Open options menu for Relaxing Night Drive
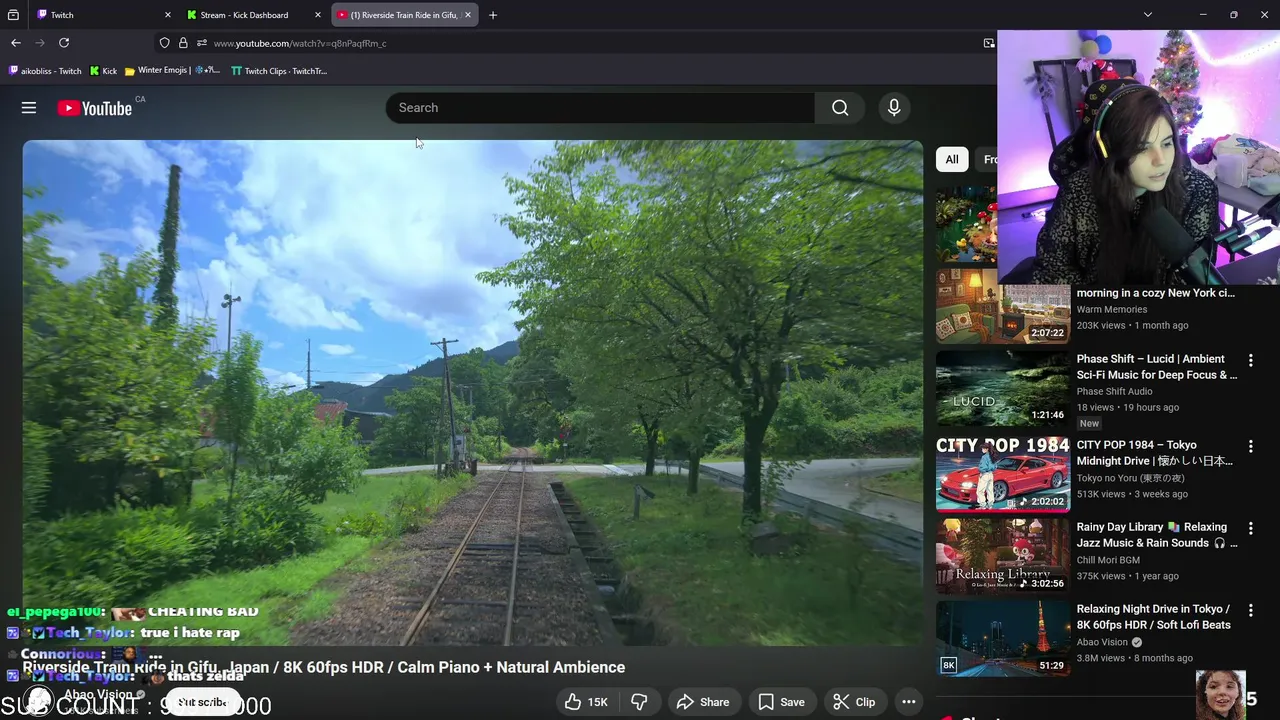The width and height of the screenshot is (1280, 720). pos(1250,610)
